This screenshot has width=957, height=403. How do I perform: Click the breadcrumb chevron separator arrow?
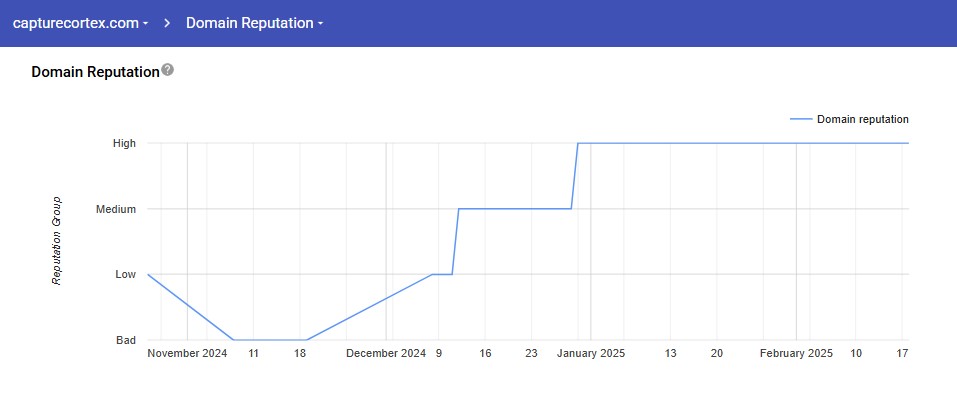(167, 22)
